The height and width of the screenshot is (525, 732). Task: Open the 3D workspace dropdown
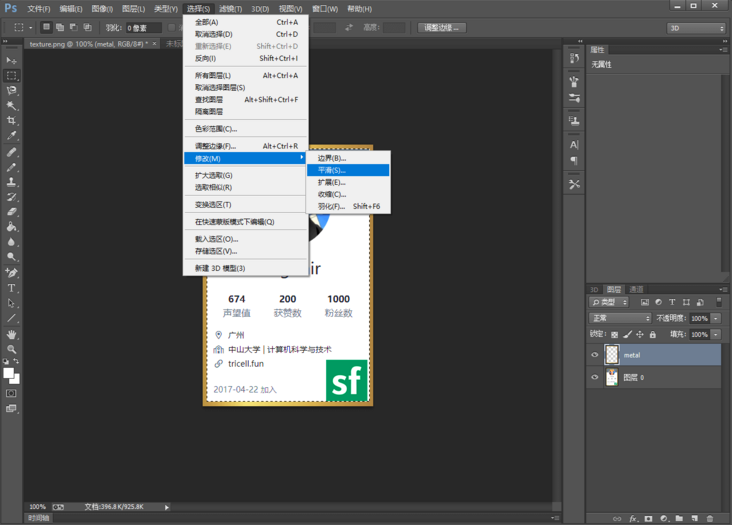696,28
